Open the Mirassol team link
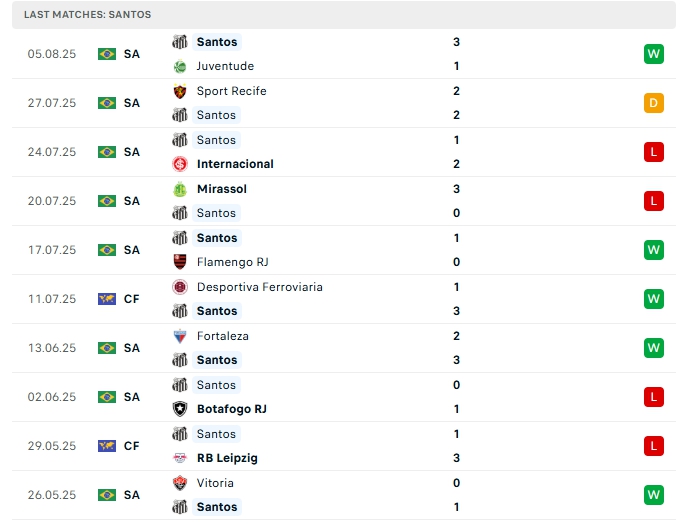Screen dimensions: 687x524 point(222,189)
